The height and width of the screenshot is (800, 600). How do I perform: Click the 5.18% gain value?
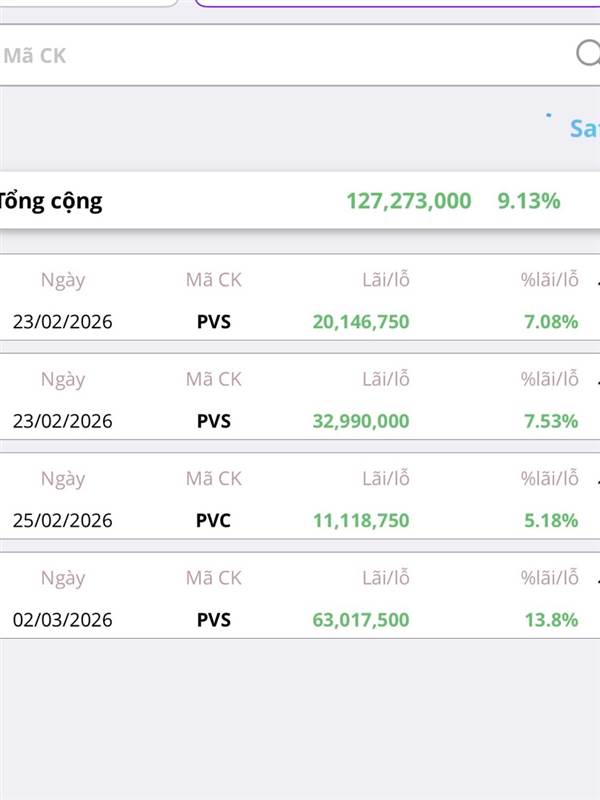click(551, 521)
